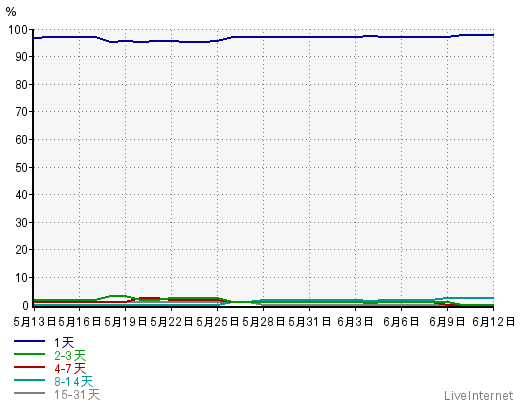
Task: Click the 6月12日 date axis label
Action: click(x=494, y=322)
